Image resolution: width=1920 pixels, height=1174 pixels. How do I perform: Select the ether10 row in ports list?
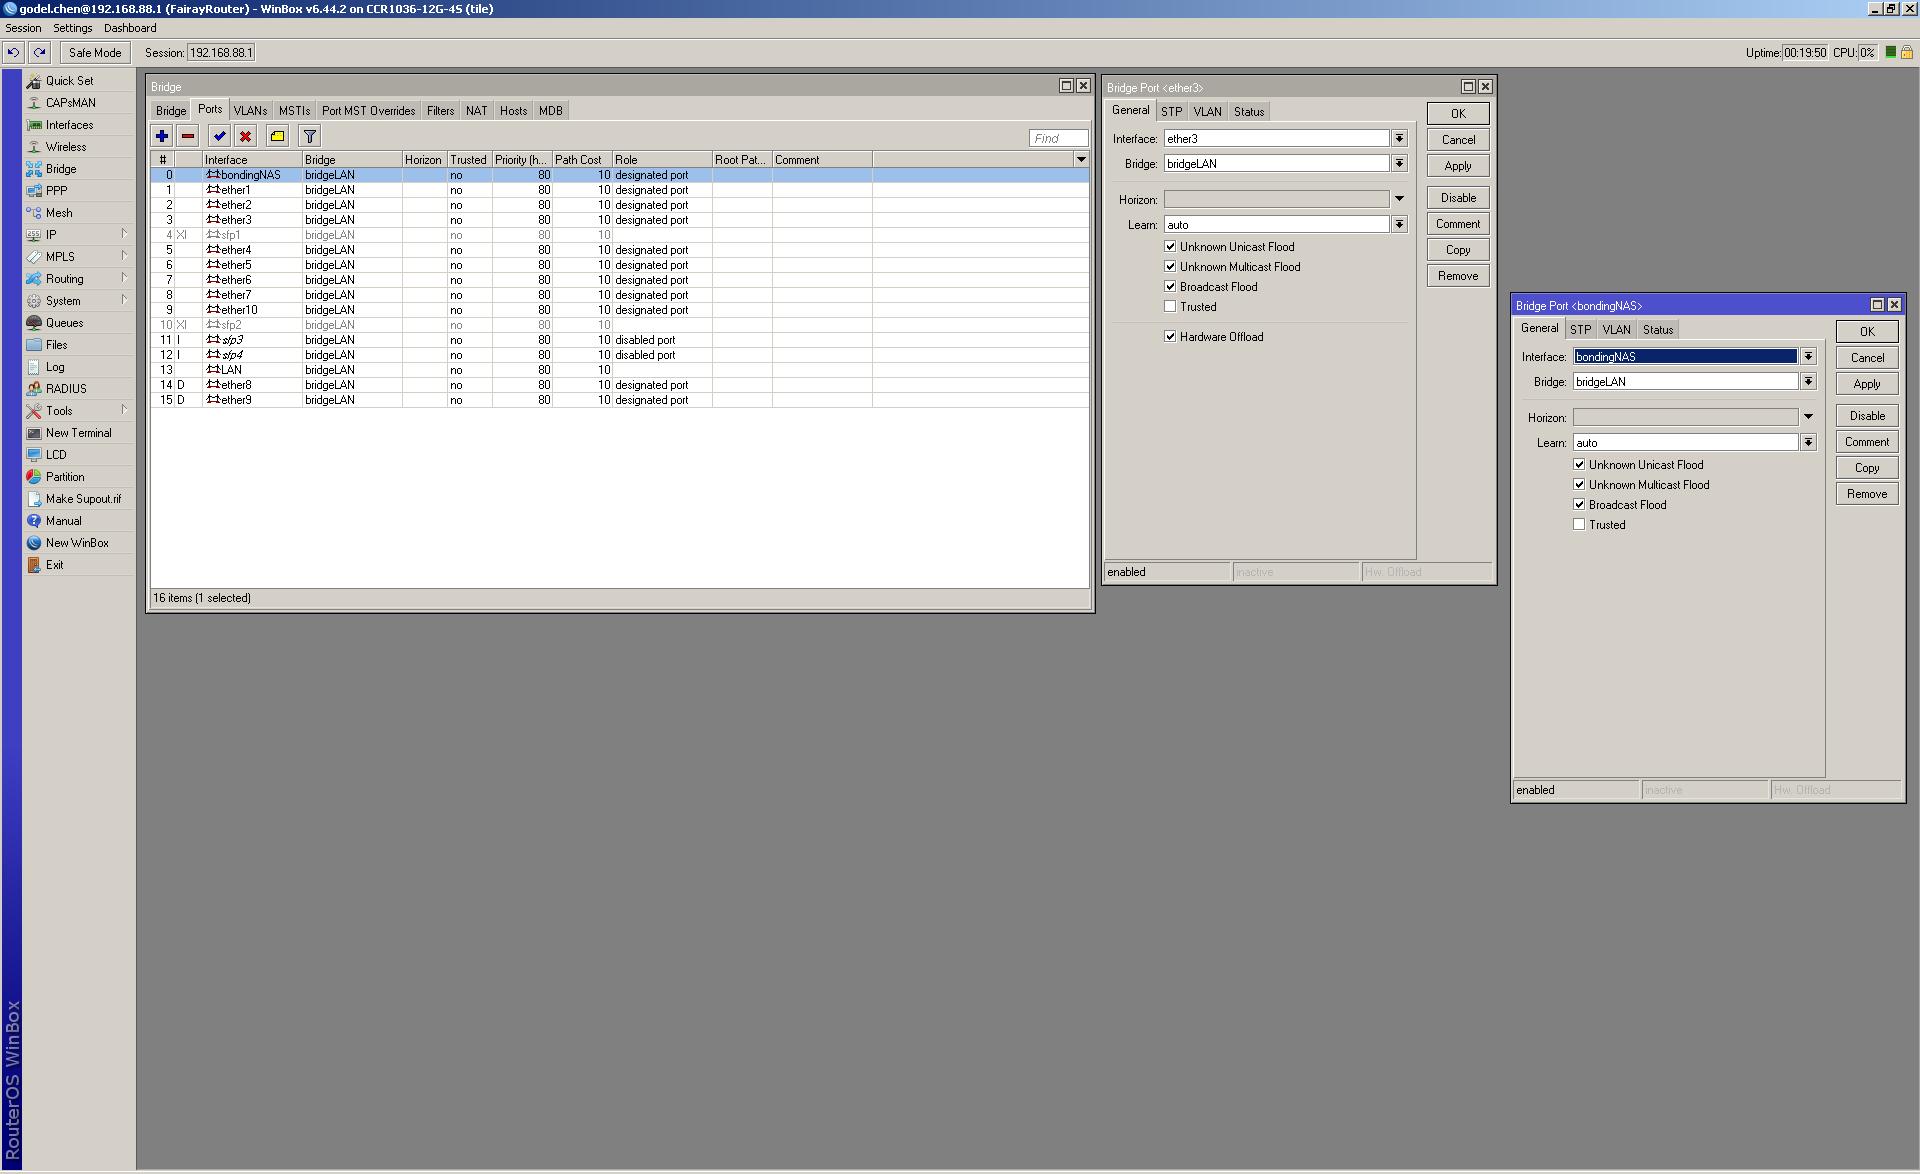pos(240,310)
